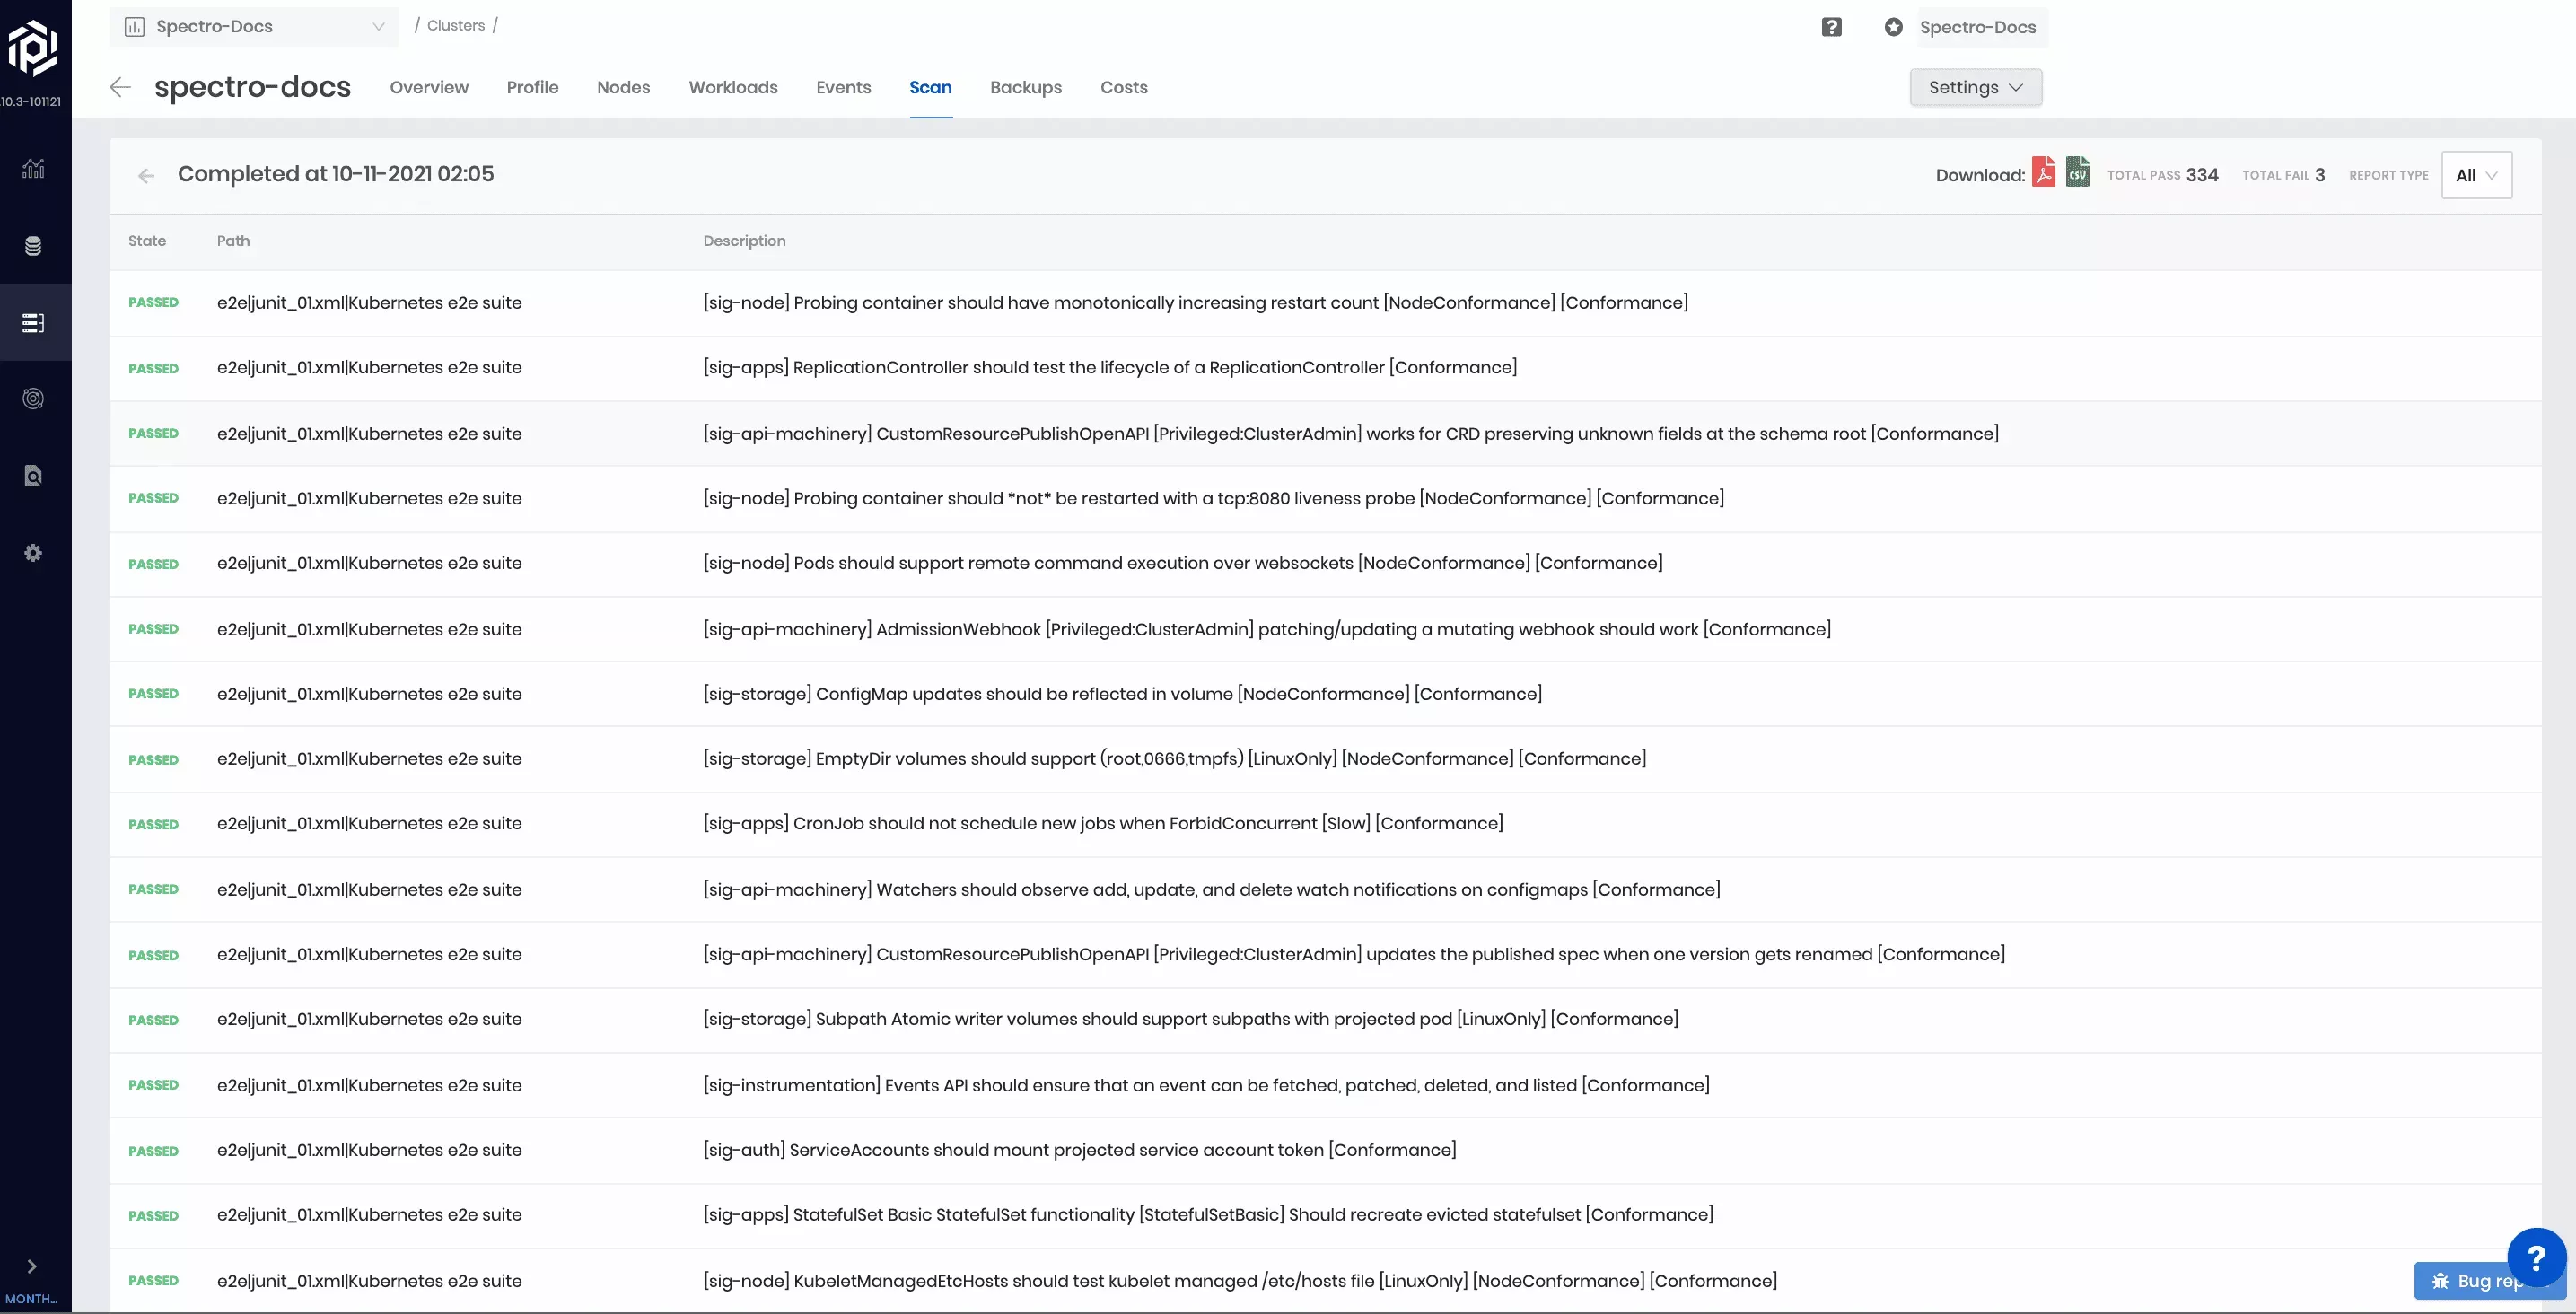Switch to the Workloads tab
The height and width of the screenshot is (1314, 2576).
[x=733, y=87]
